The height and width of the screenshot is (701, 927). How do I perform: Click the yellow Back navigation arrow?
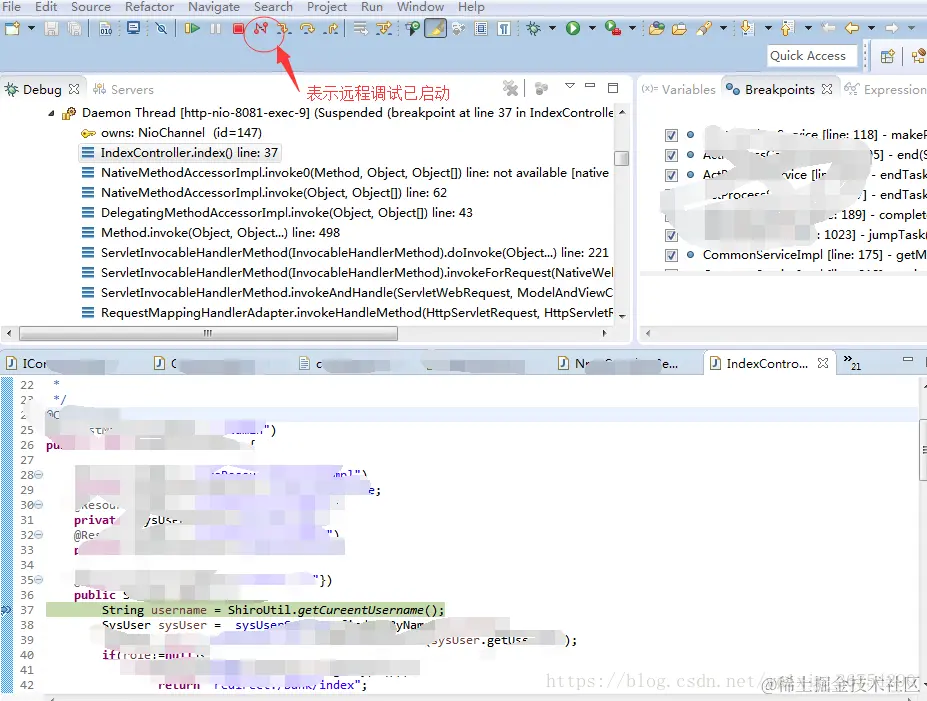(852, 28)
